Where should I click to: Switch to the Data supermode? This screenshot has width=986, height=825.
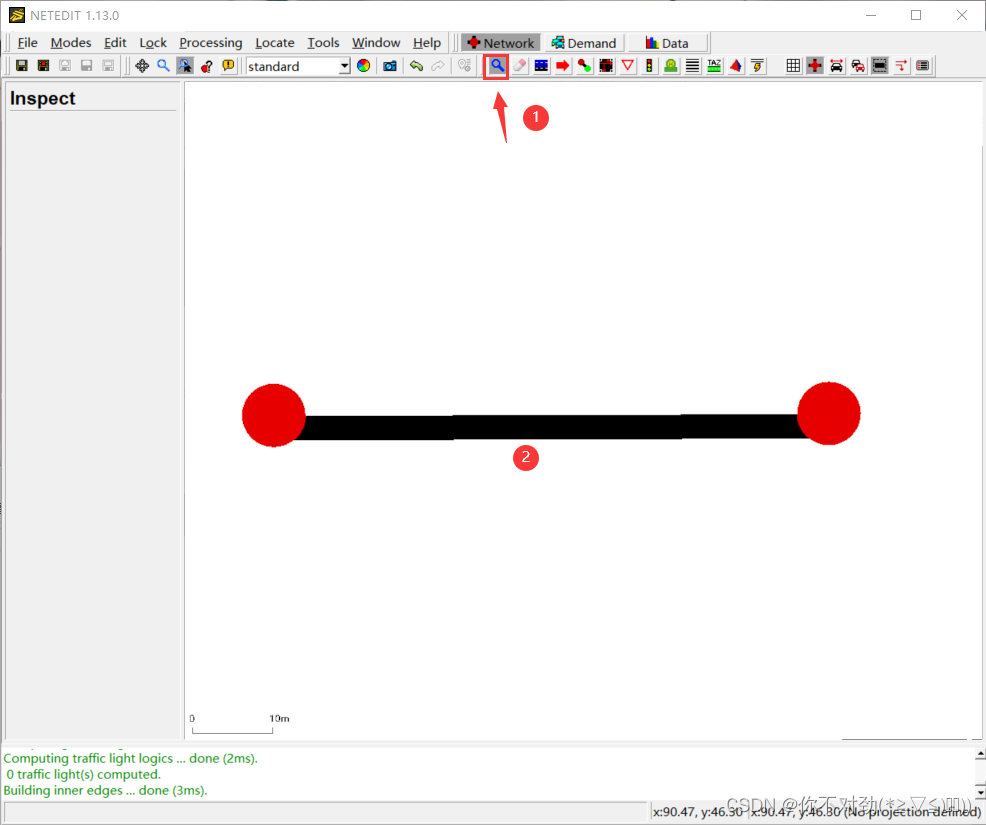(667, 43)
